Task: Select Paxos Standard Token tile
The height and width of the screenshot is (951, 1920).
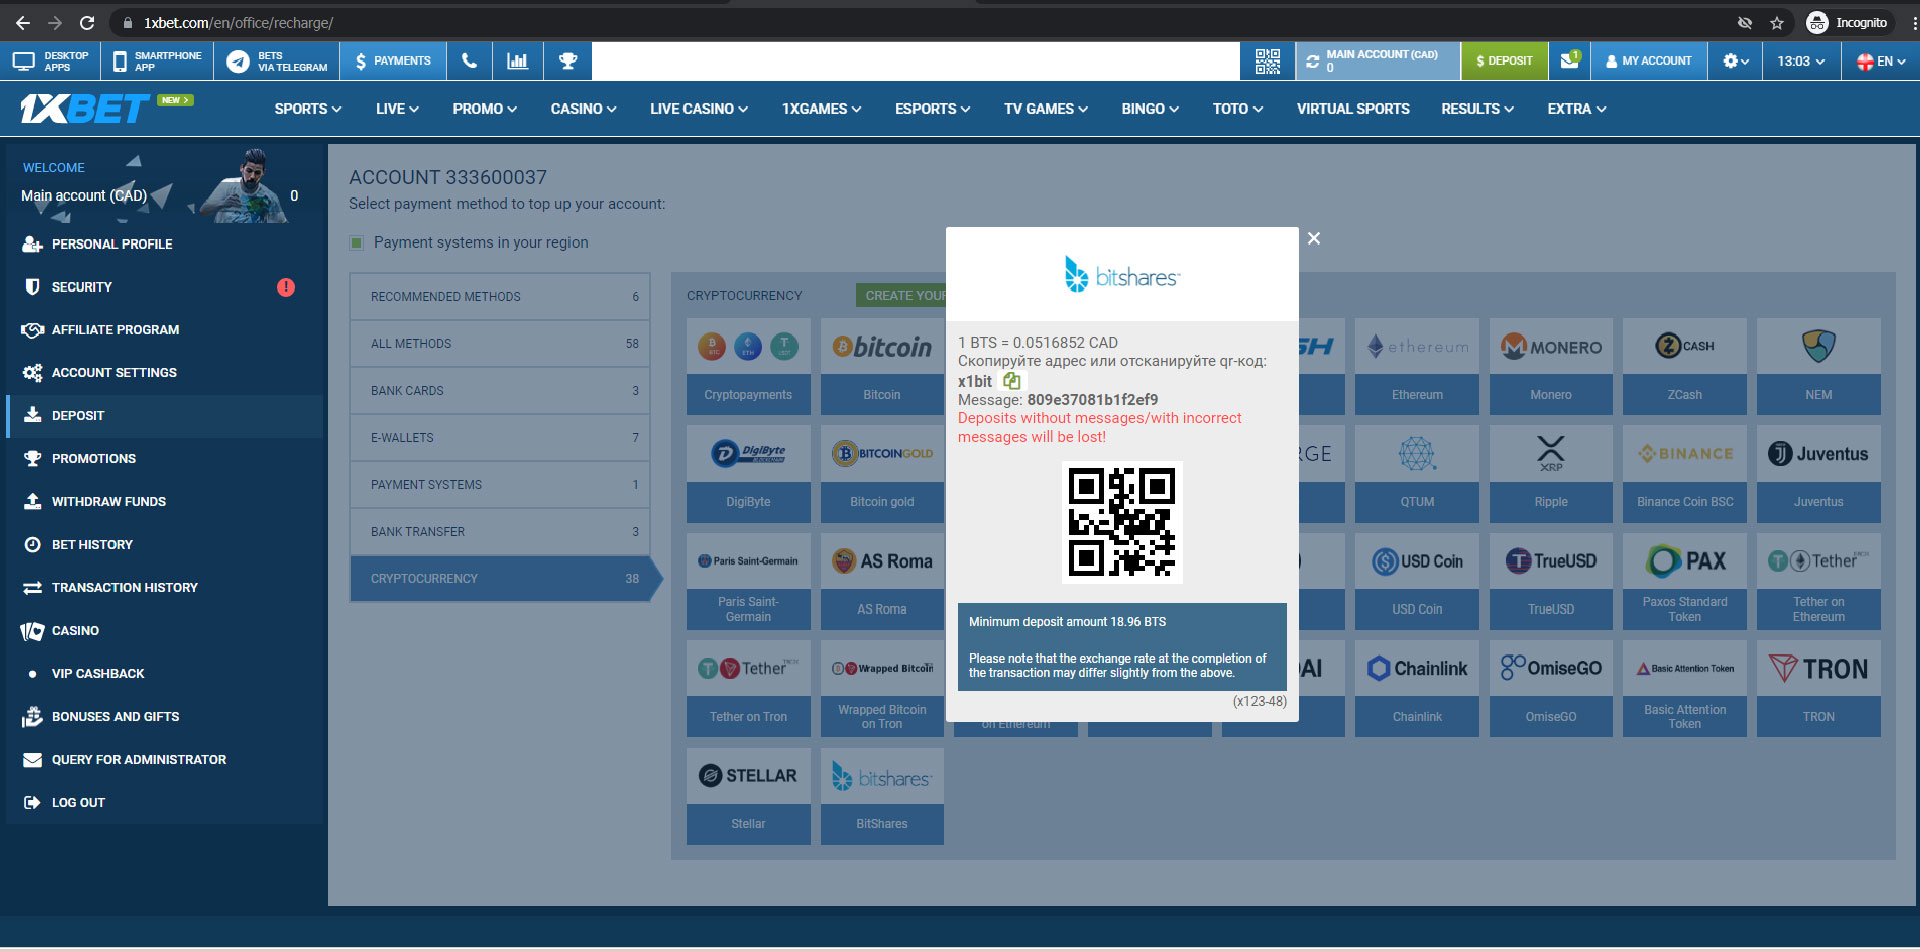Action: pyautogui.click(x=1685, y=581)
